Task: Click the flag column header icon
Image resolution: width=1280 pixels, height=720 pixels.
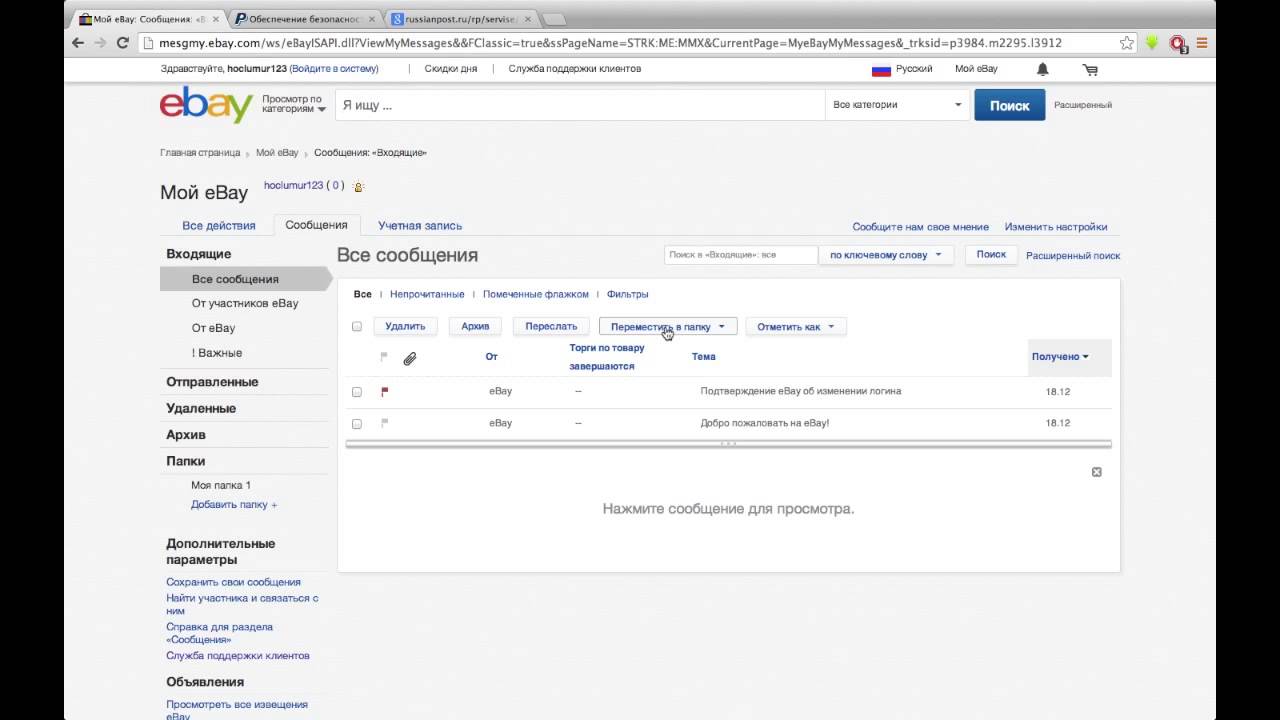Action: point(384,357)
